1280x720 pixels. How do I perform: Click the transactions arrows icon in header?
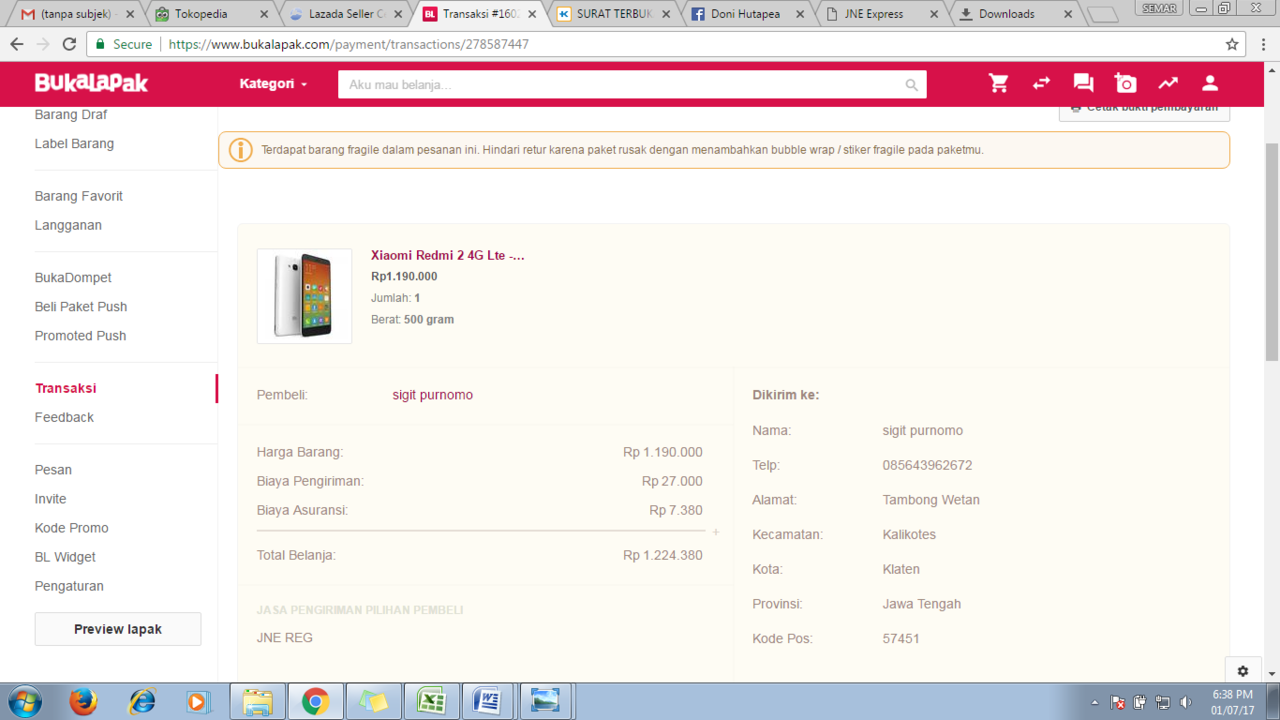(1041, 84)
